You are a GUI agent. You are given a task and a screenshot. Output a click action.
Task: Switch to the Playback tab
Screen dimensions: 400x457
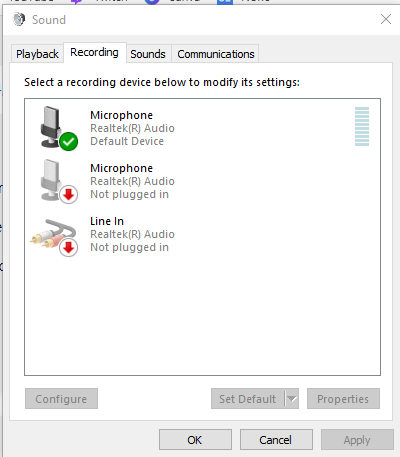click(x=37, y=54)
